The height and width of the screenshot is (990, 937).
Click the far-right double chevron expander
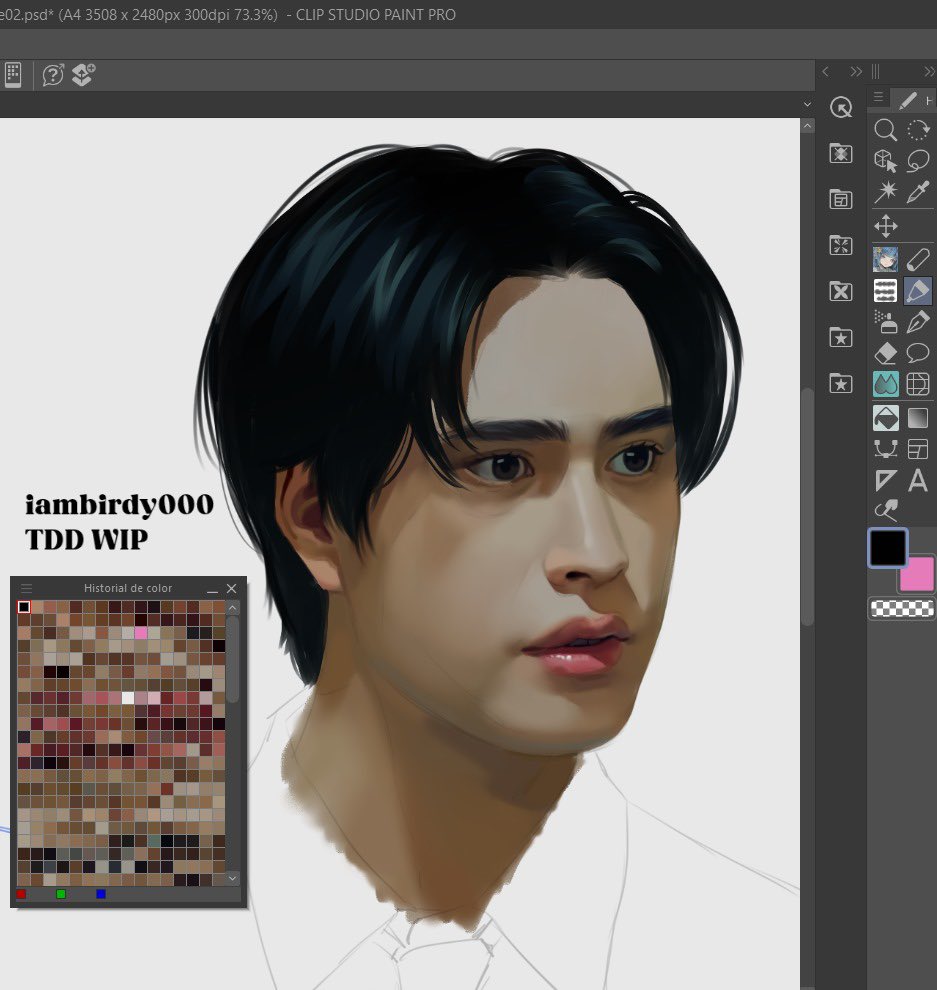929,71
